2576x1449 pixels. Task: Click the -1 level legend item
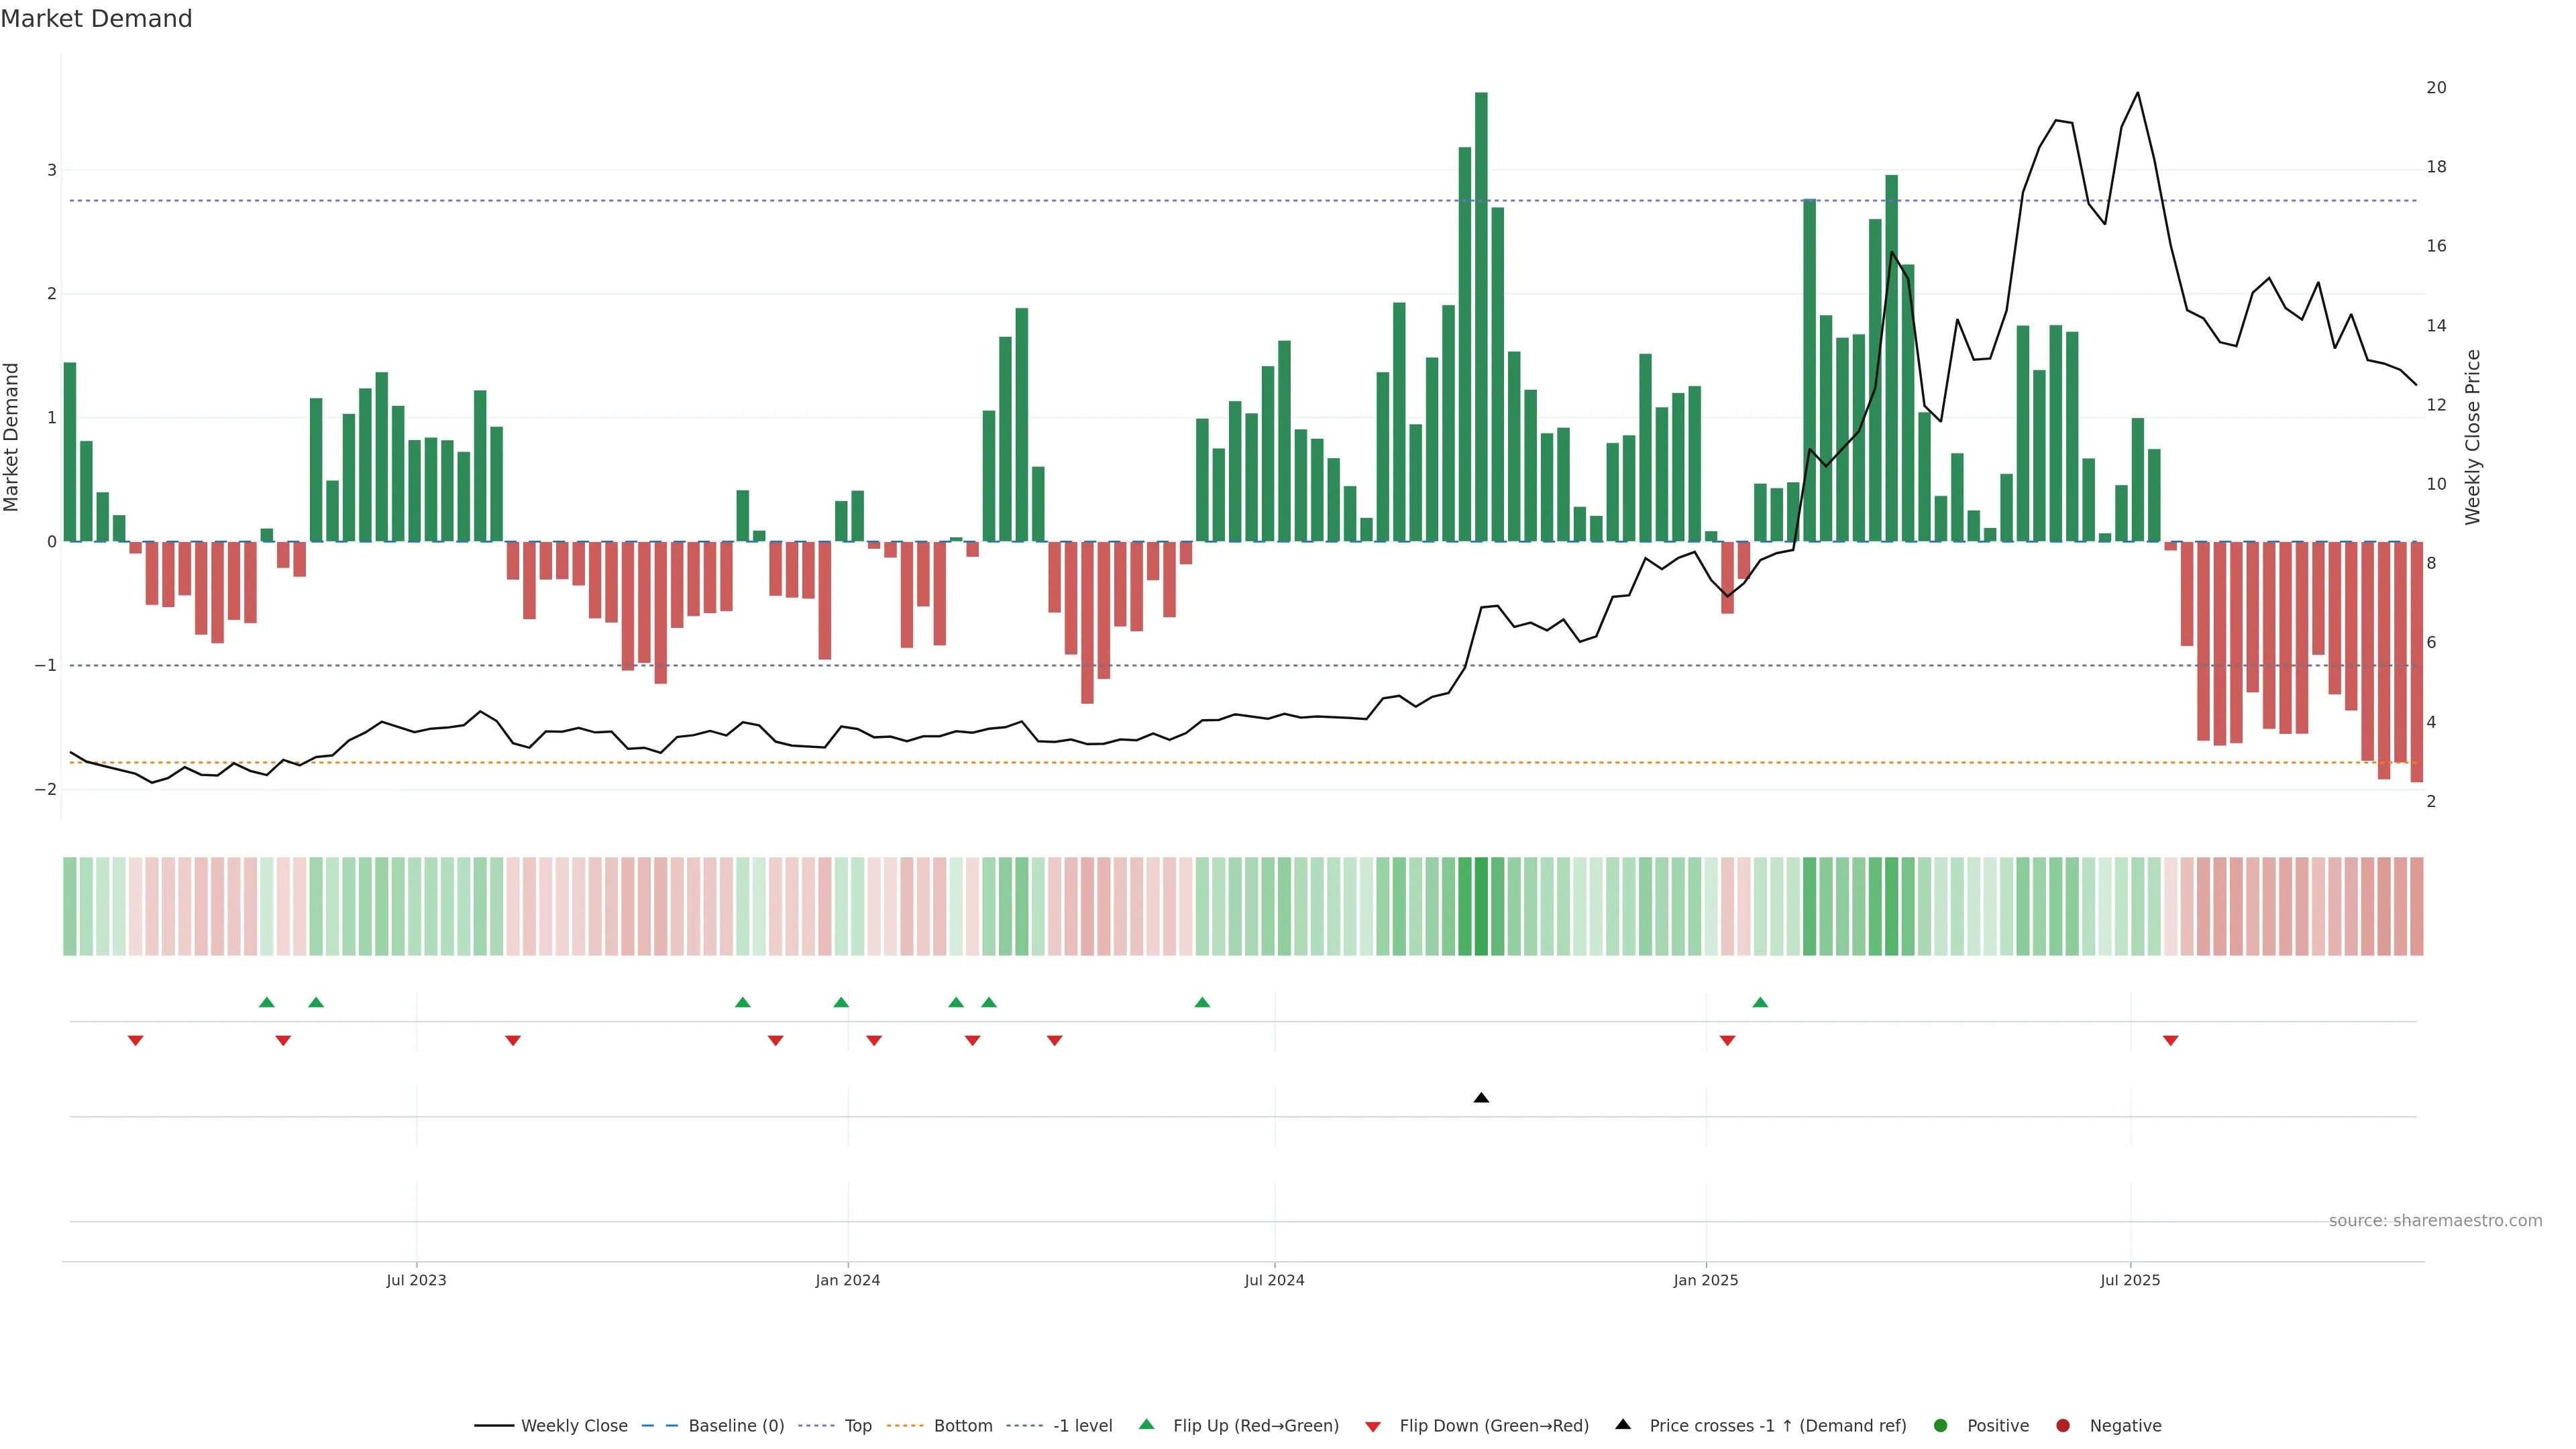click(x=1082, y=1425)
